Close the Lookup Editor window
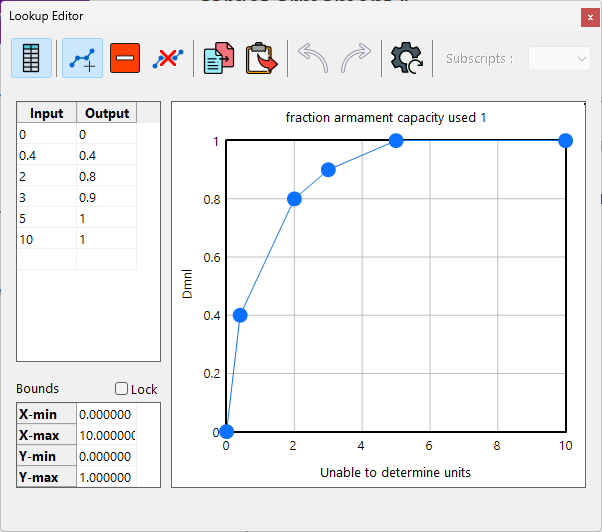The image size is (602, 532). point(586,16)
